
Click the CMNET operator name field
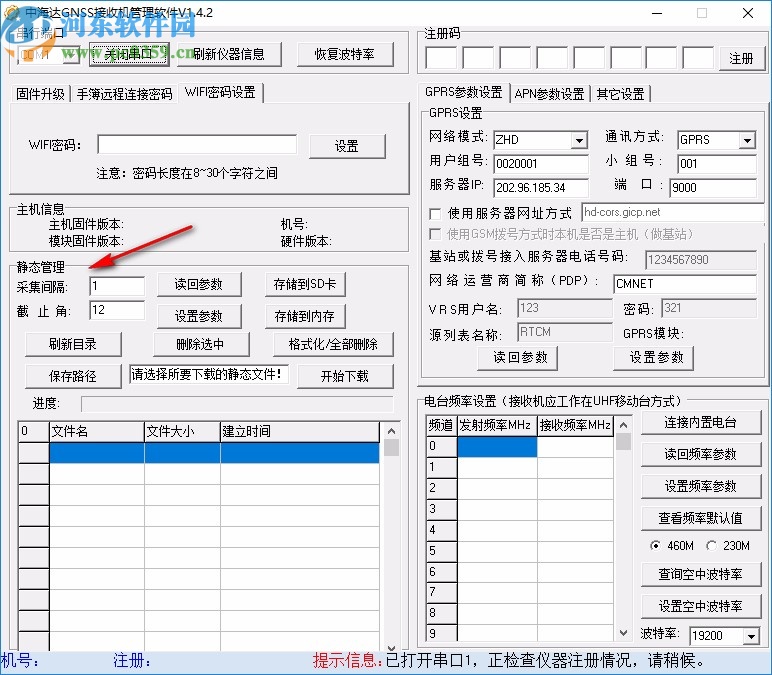tap(685, 284)
